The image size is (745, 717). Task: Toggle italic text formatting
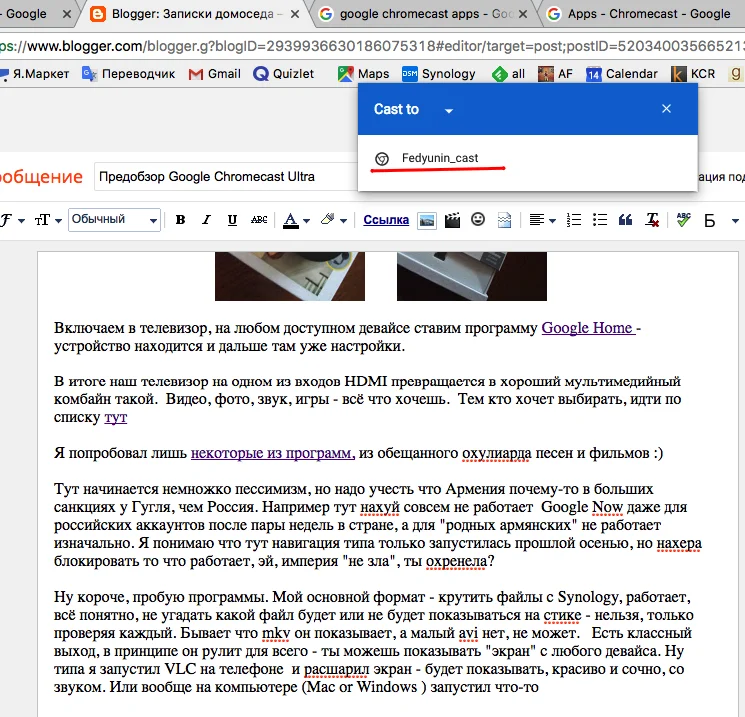206,220
